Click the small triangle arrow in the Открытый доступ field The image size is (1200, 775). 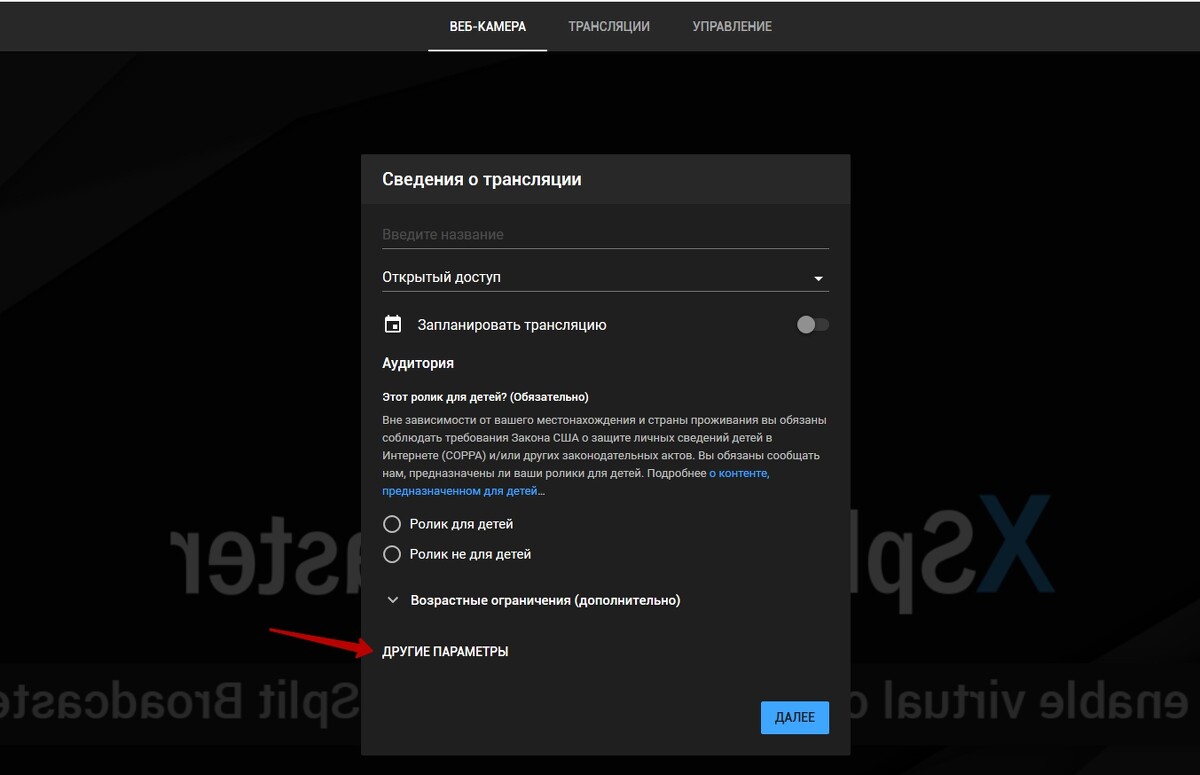(818, 278)
